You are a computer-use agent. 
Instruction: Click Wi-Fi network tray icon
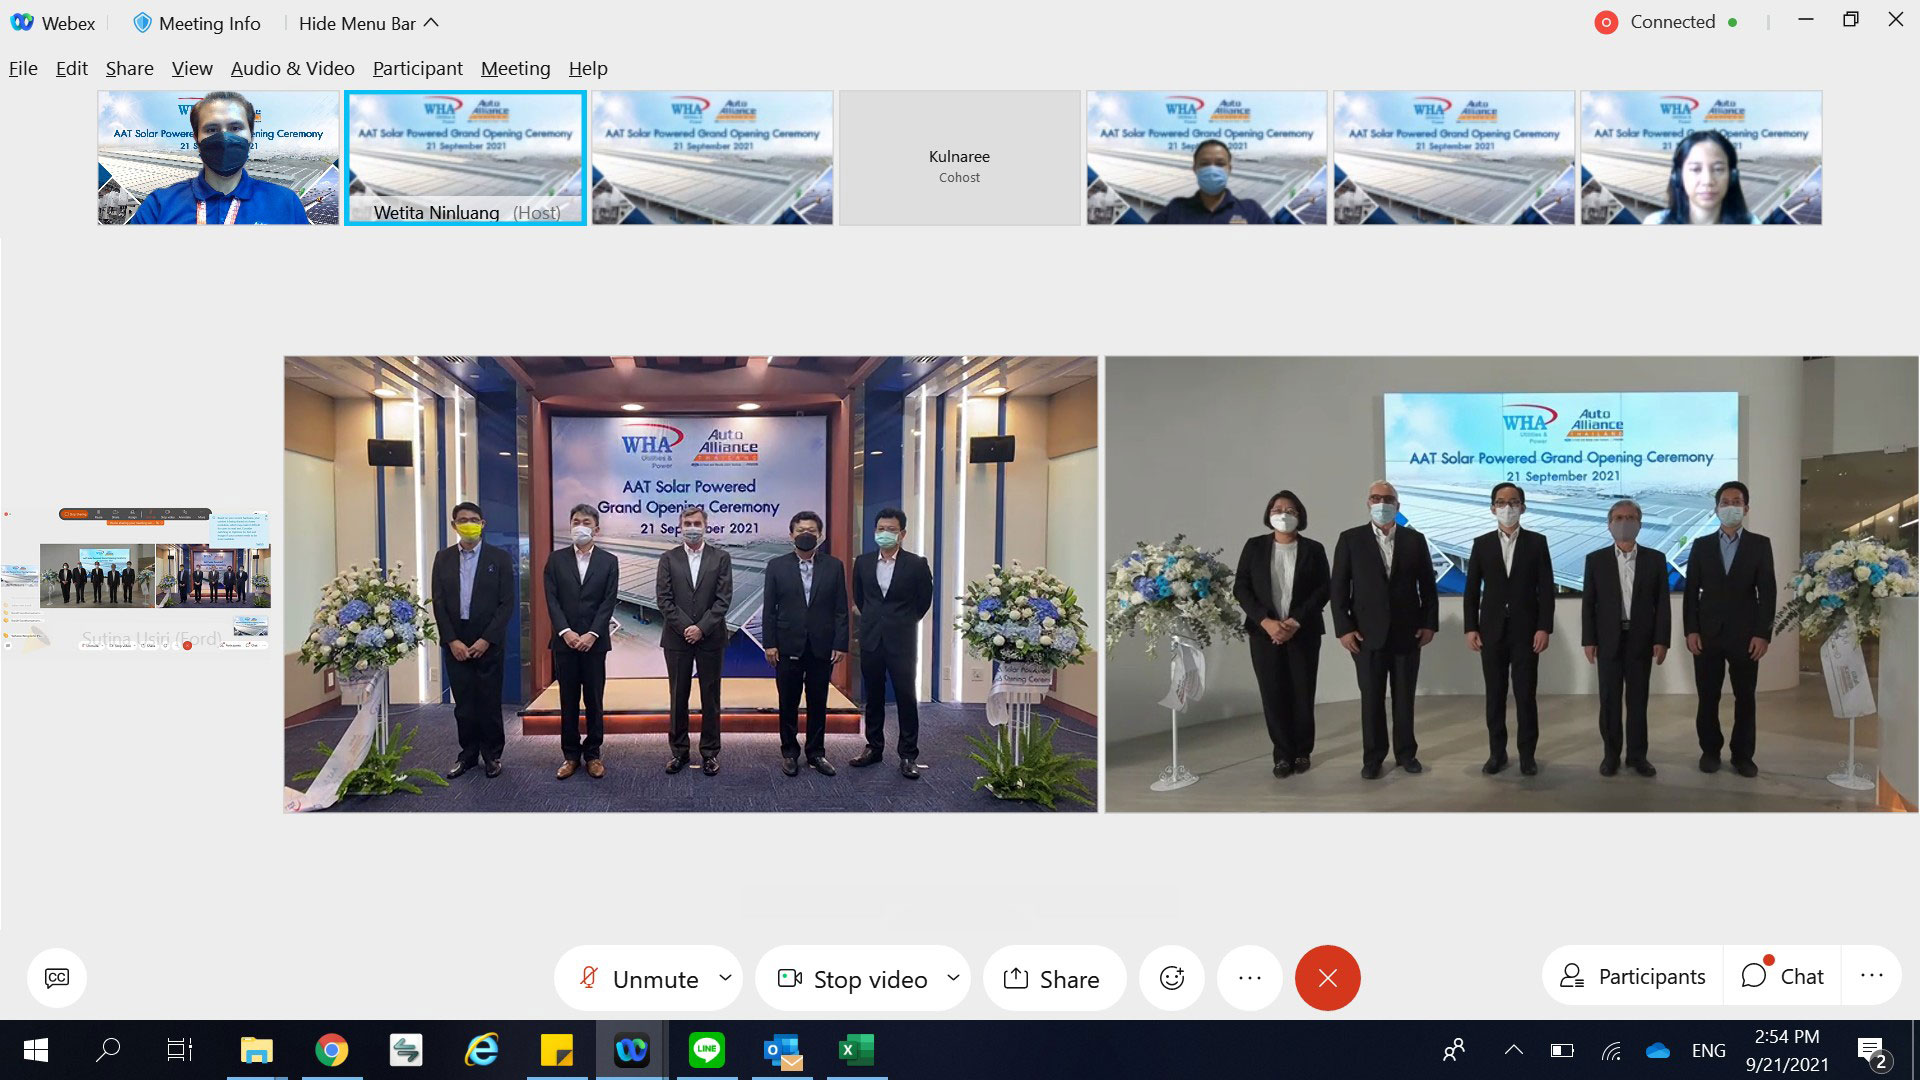[x=1611, y=1050]
